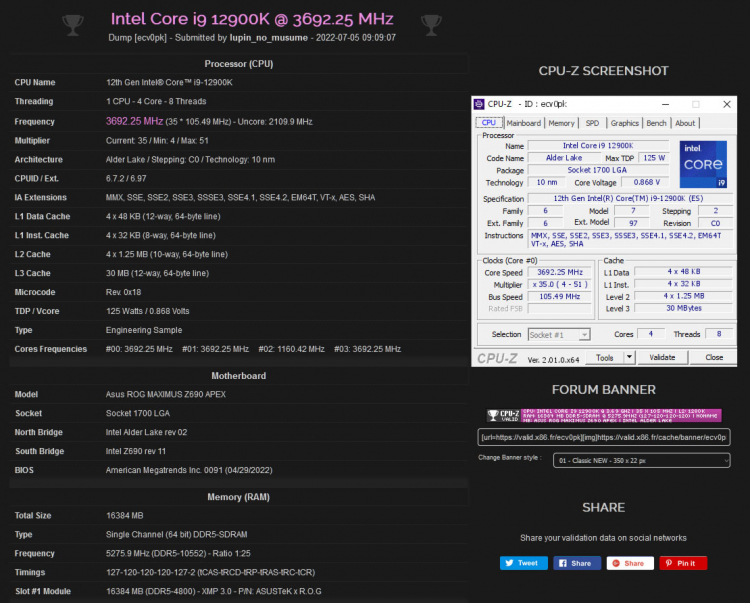The width and height of the screenshot is (750, 603).
Task: Open the Bench tab
Action: click(x=657, y=123)
